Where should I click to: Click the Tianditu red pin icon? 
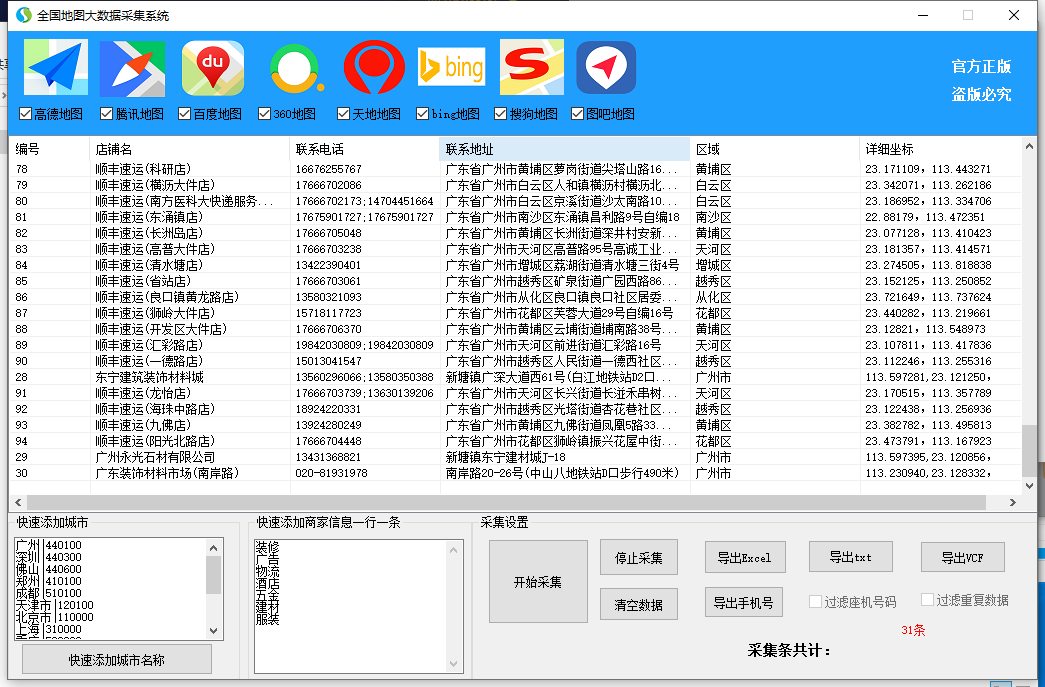[x=374, y=68]
